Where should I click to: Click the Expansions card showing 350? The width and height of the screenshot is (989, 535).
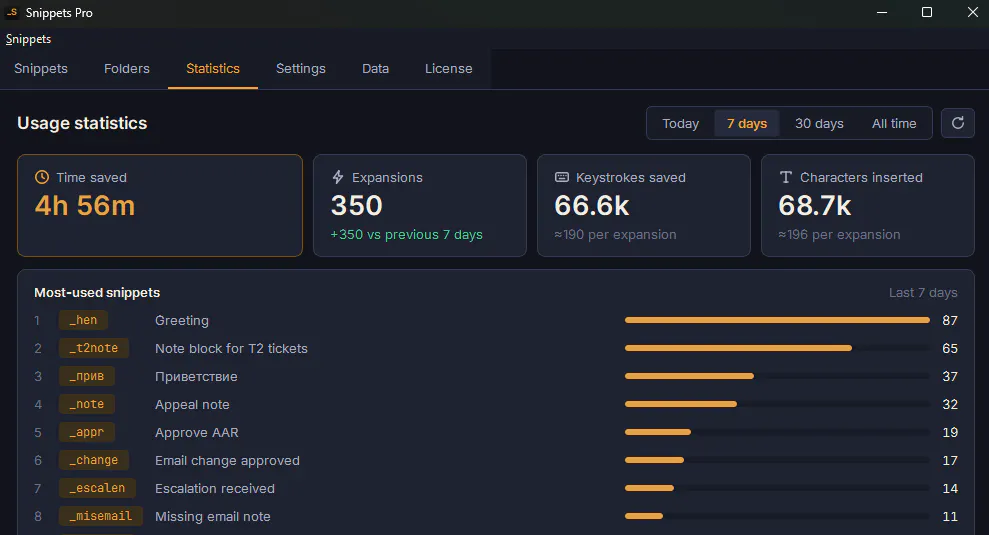click(420, 206)
